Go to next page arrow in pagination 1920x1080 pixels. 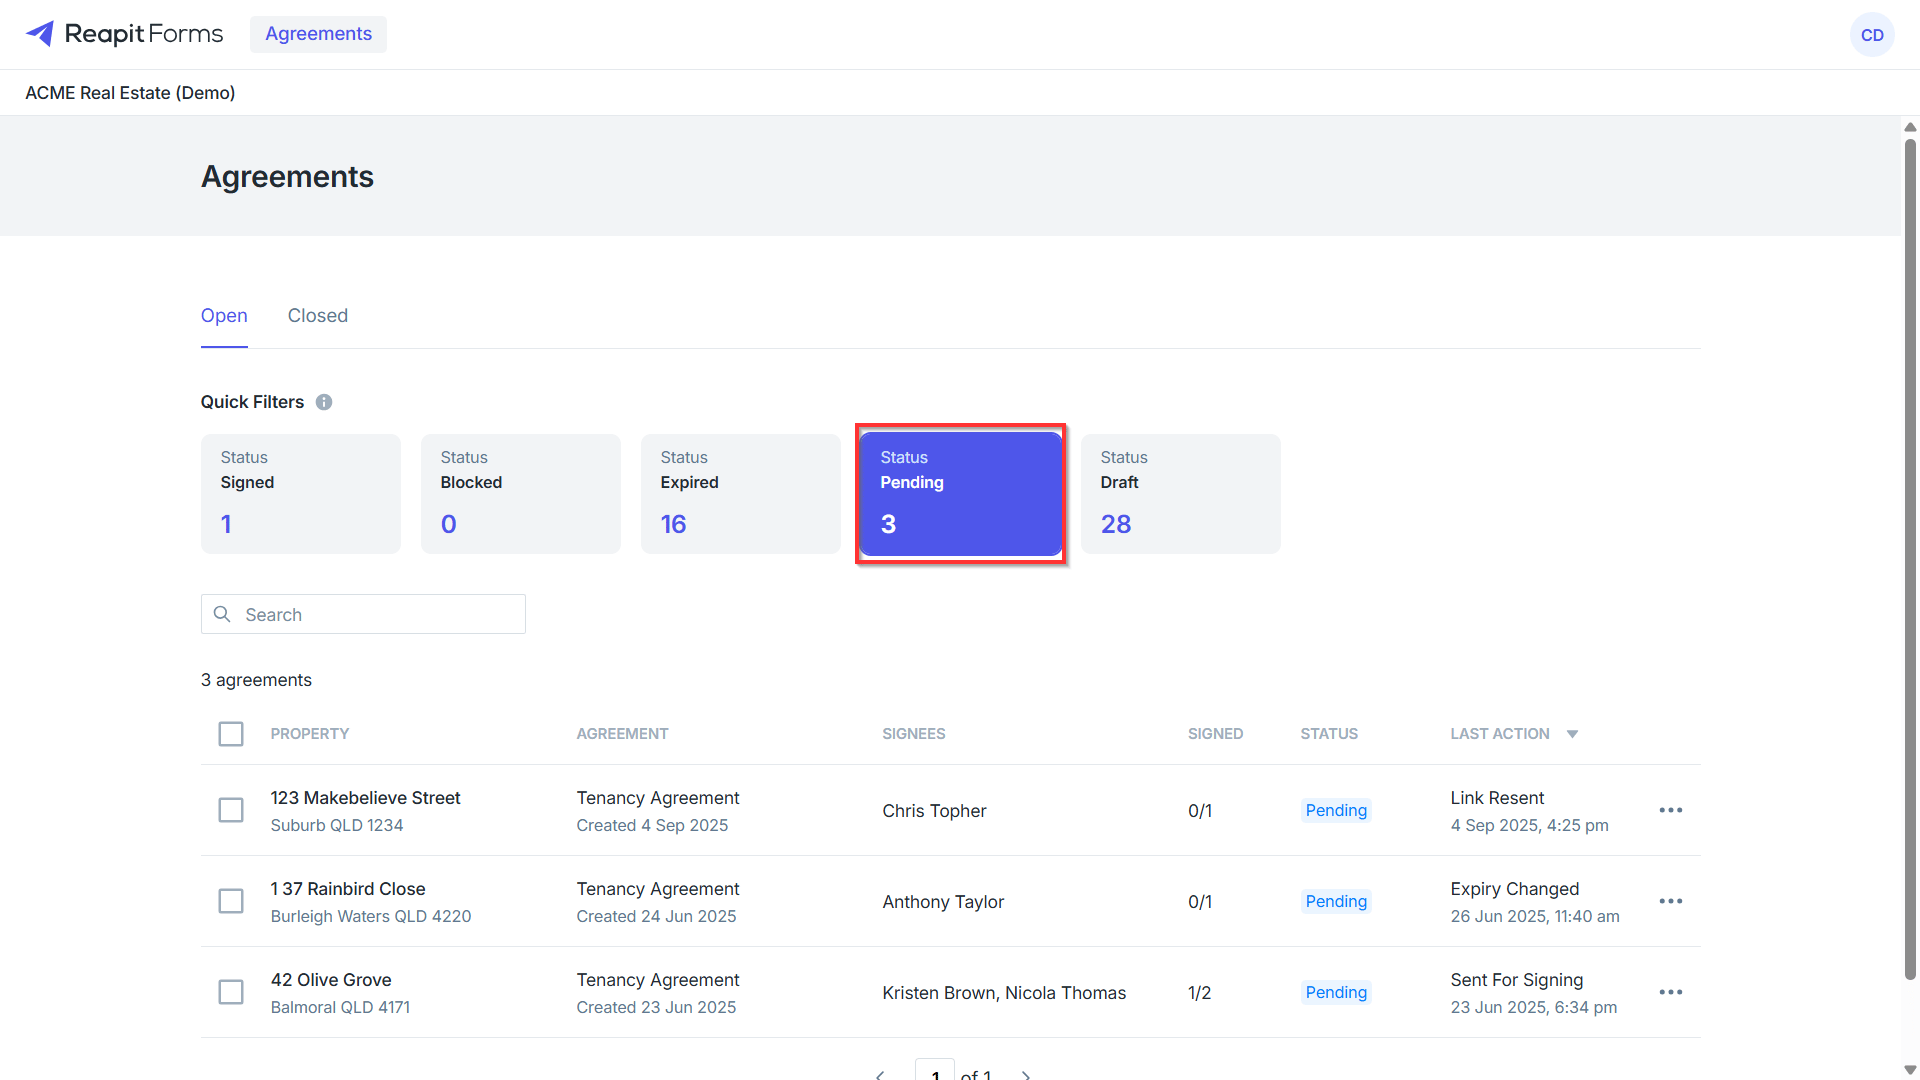[x=1026, y=1075]
